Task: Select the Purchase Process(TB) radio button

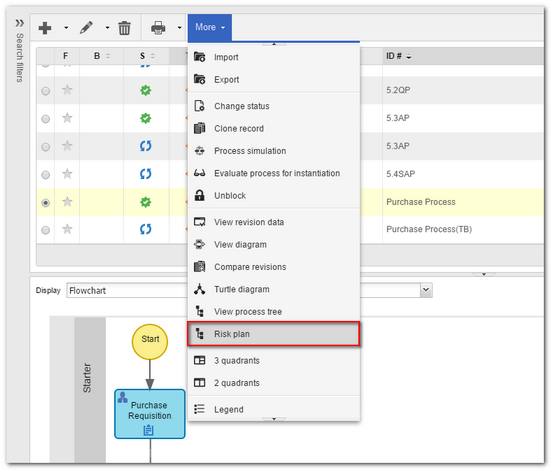Action: pyautogui.click(x=46, y=230)
